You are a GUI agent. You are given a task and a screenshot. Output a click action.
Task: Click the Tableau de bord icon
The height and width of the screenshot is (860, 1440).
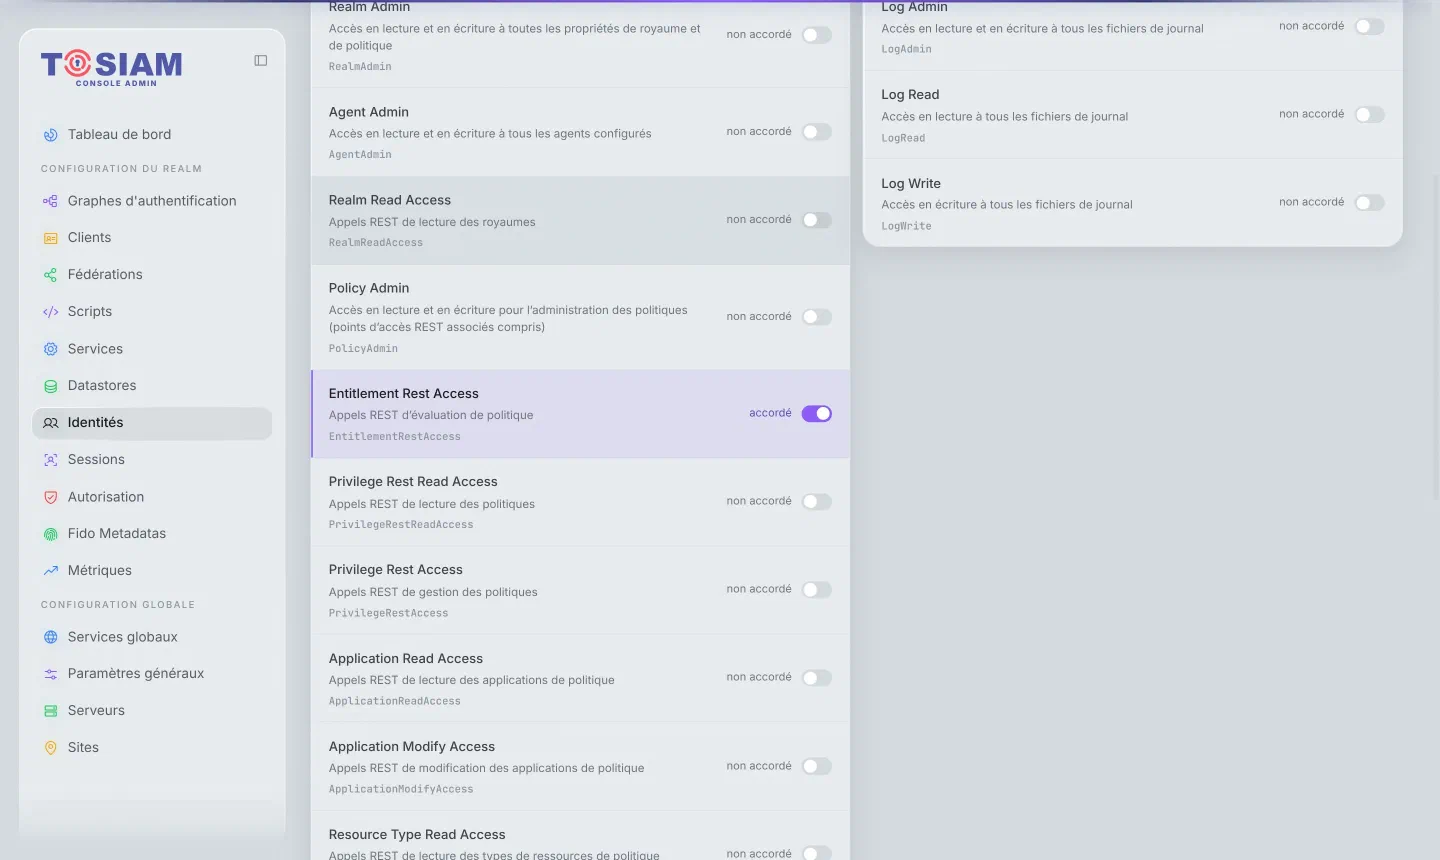pos(51,135)
